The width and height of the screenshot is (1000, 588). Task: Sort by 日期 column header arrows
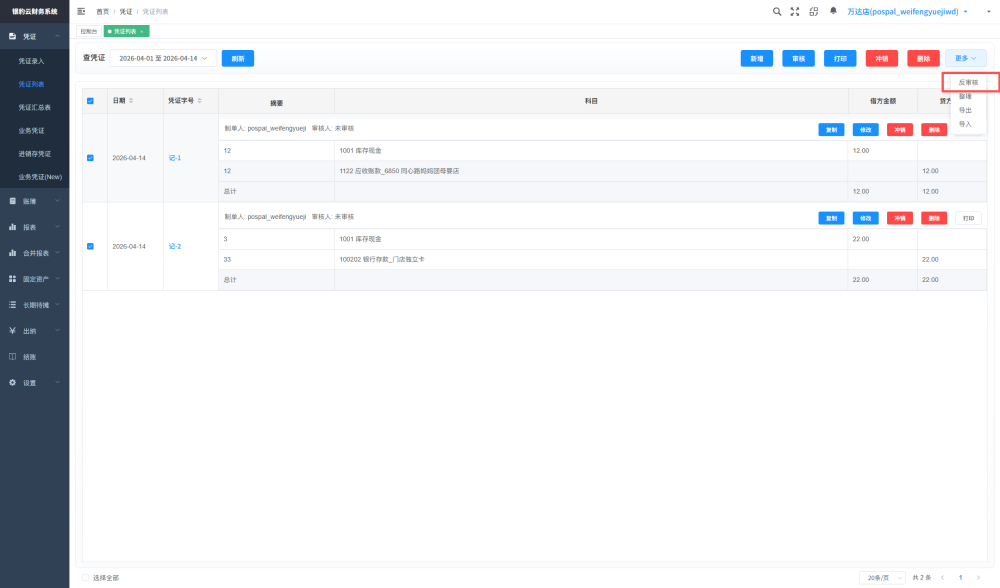pos(131,101)
